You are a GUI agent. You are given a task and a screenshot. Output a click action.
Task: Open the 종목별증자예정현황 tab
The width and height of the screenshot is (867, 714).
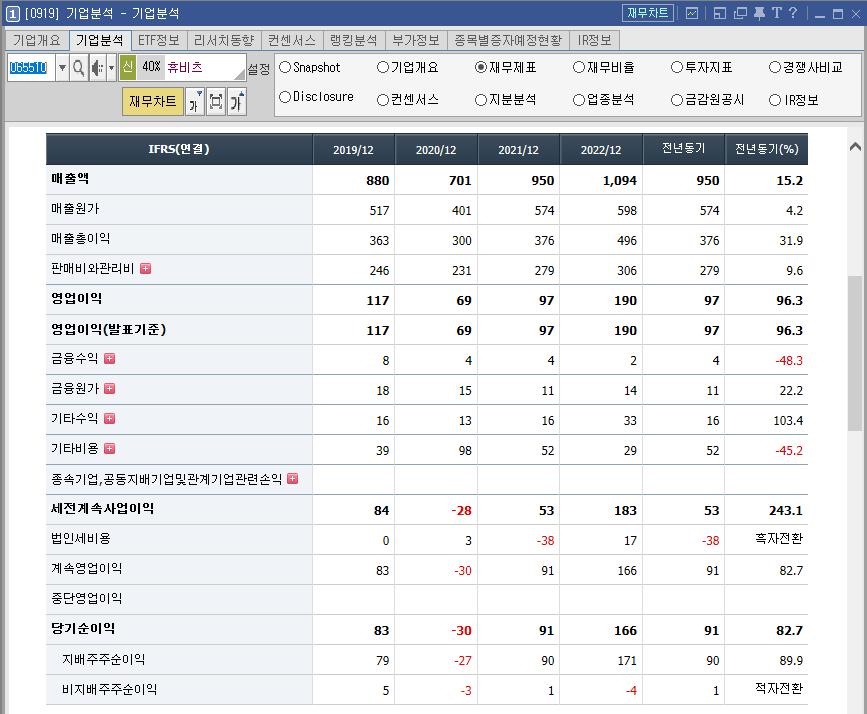click(x=508, y=40)
